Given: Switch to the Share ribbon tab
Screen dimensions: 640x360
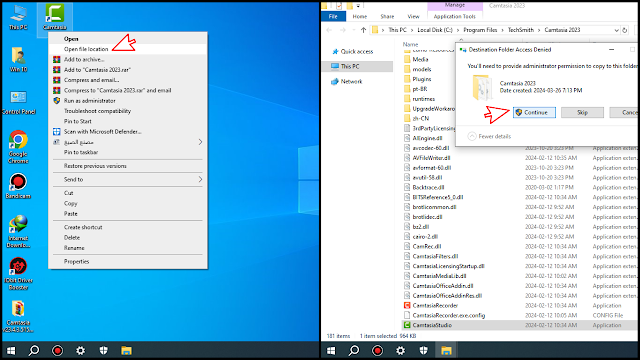Looking at the screenshot, I should click(387, 16).
